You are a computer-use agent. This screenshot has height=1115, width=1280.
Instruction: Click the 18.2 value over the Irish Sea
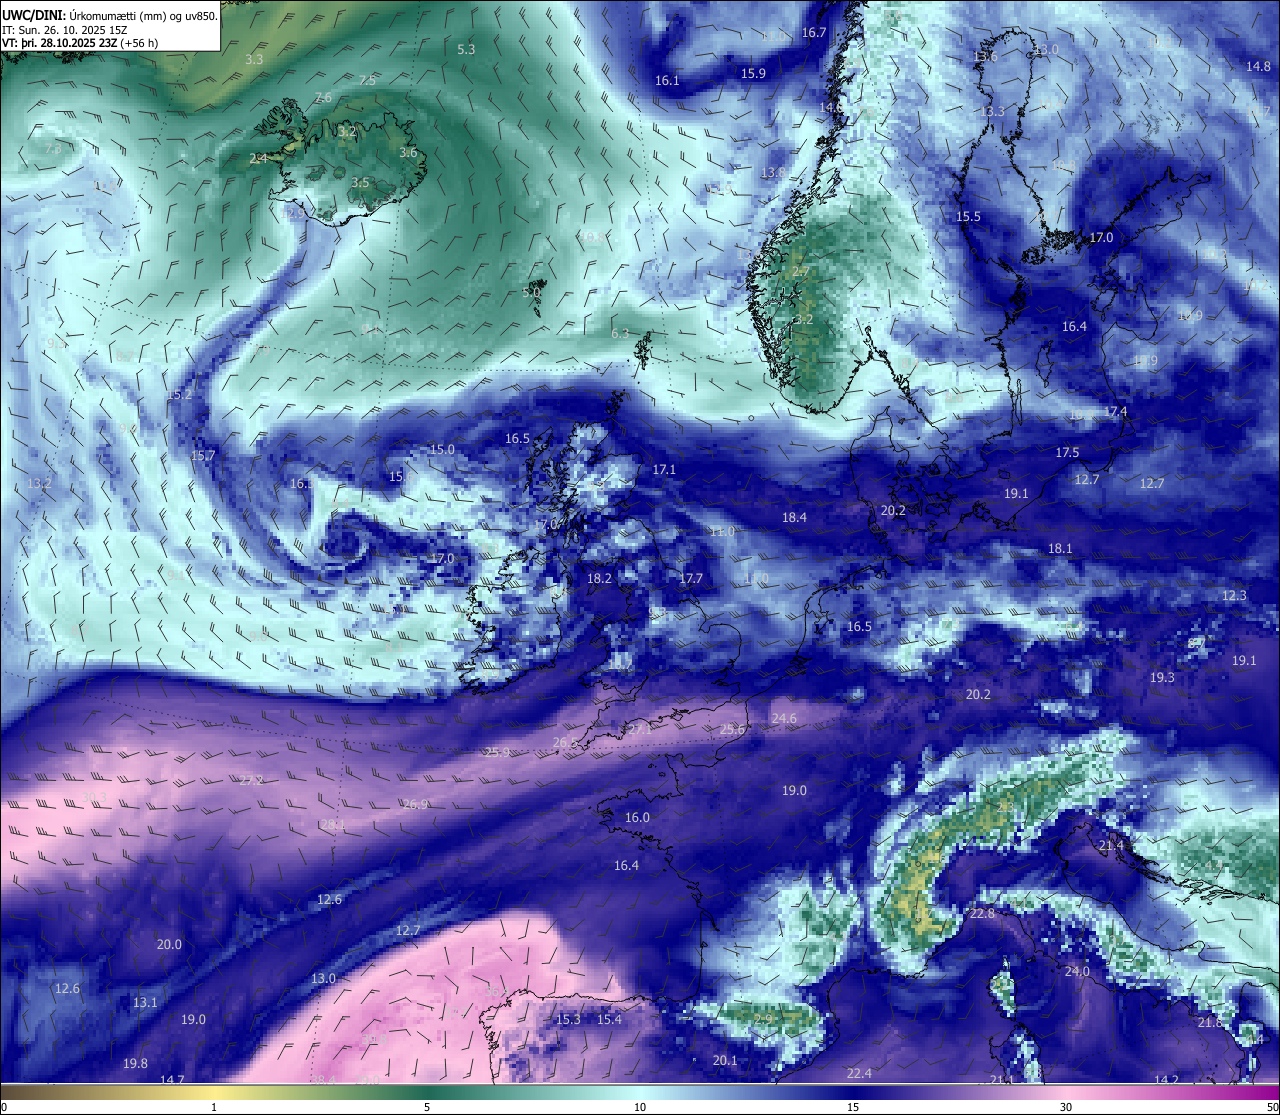pos(599,578)
